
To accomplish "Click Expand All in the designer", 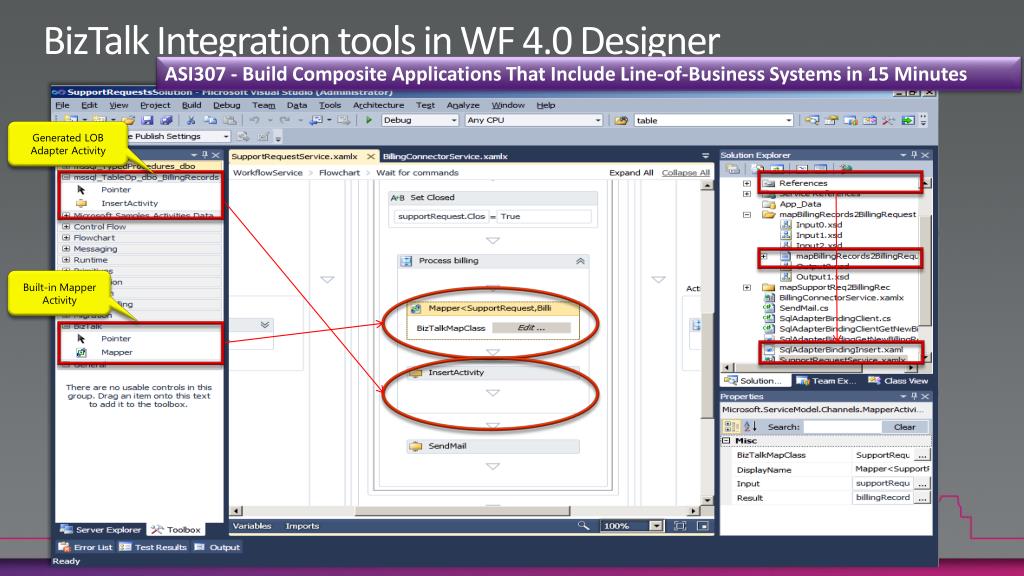I will click(631, 172).
